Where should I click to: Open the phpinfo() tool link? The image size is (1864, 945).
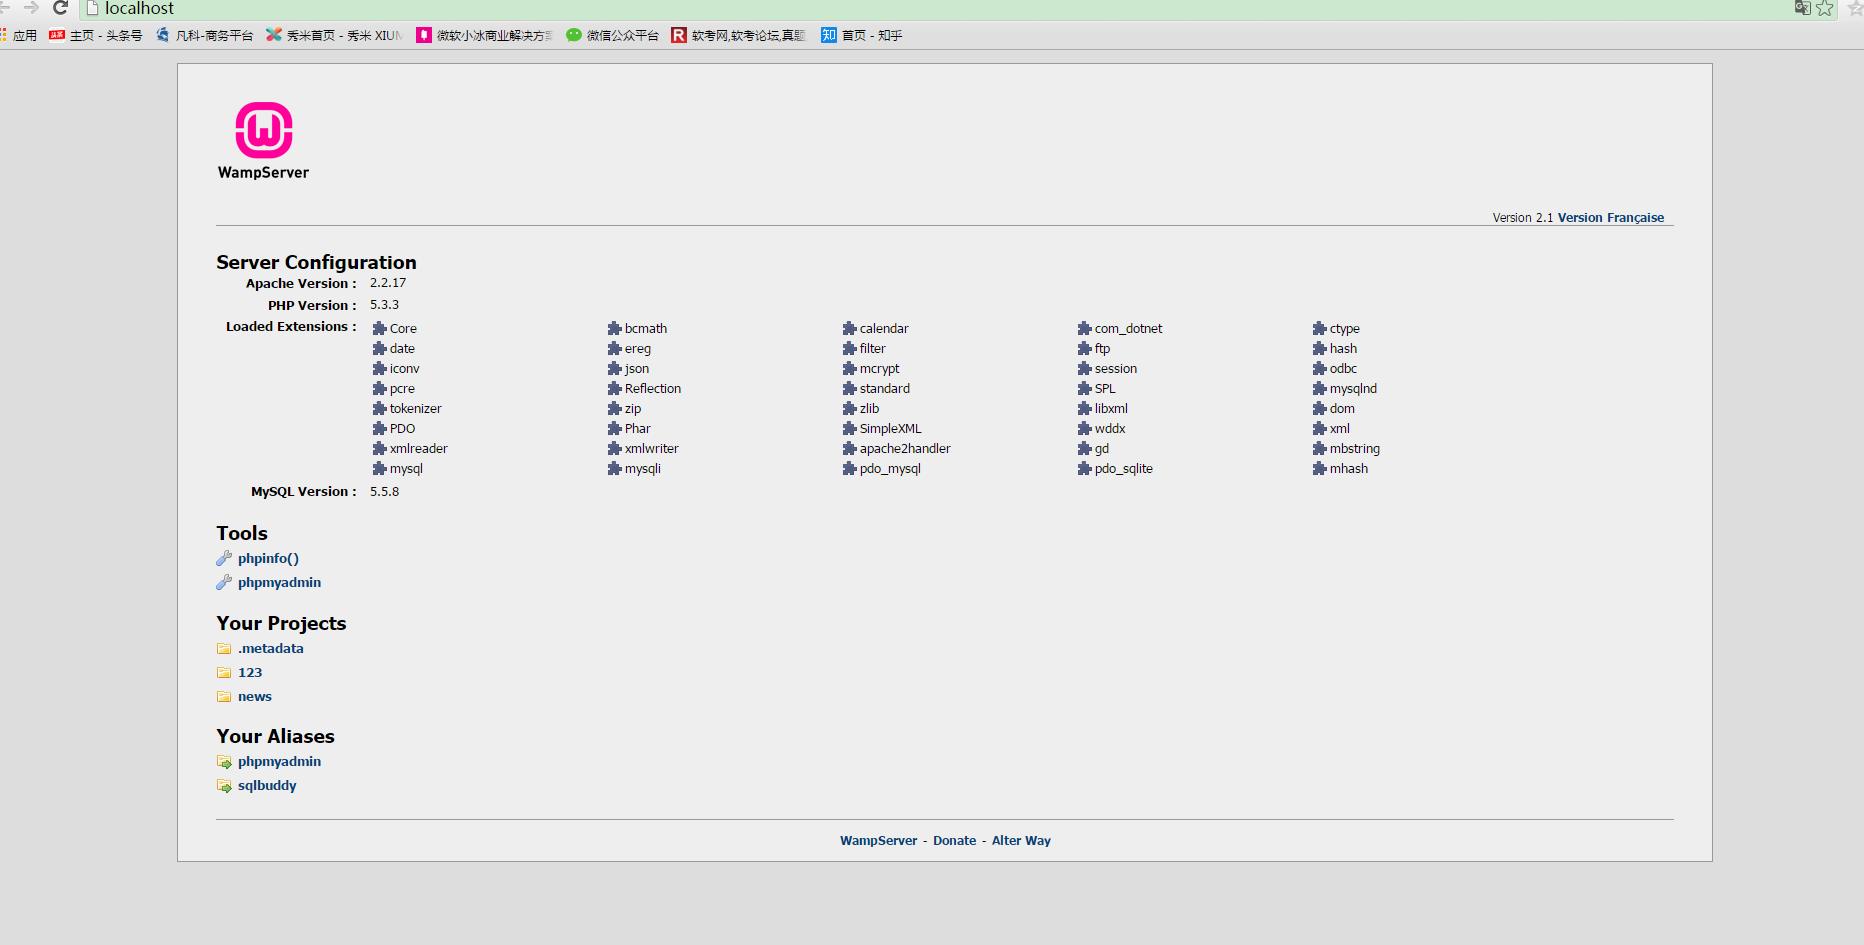pos(268,558)
